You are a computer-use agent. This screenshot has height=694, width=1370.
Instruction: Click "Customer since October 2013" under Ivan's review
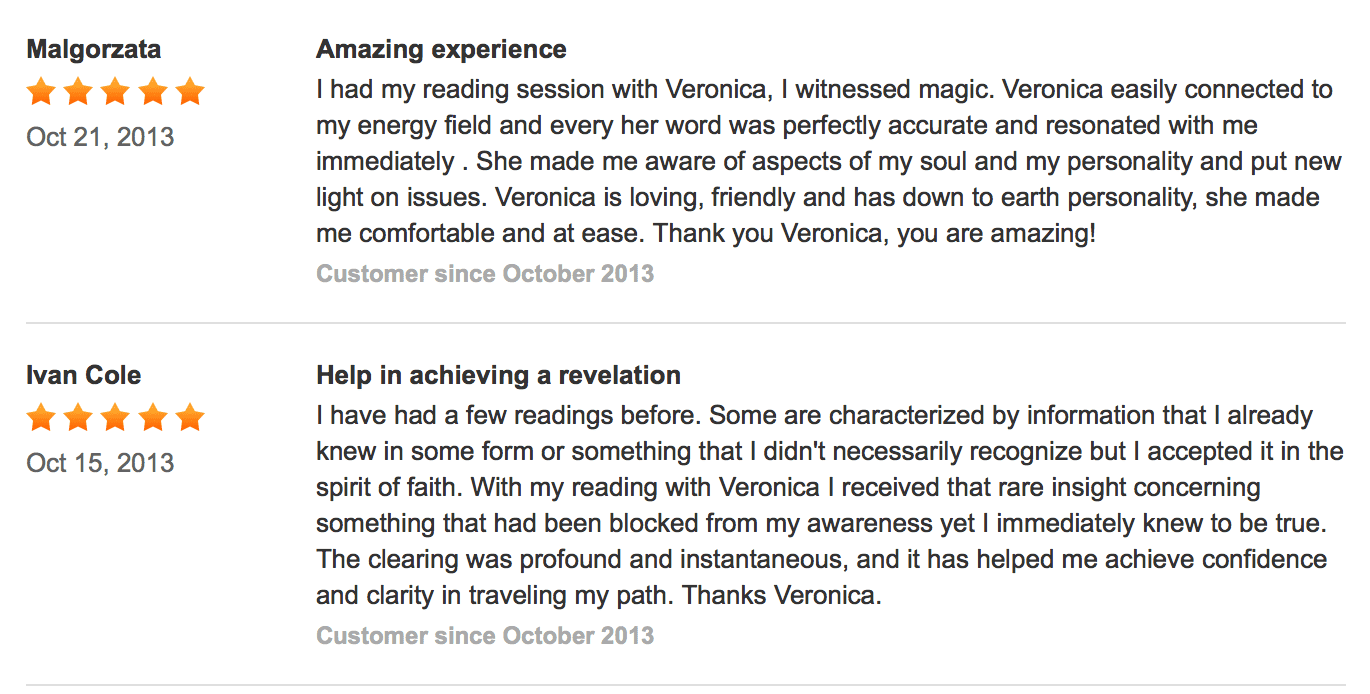coord(485,636)
